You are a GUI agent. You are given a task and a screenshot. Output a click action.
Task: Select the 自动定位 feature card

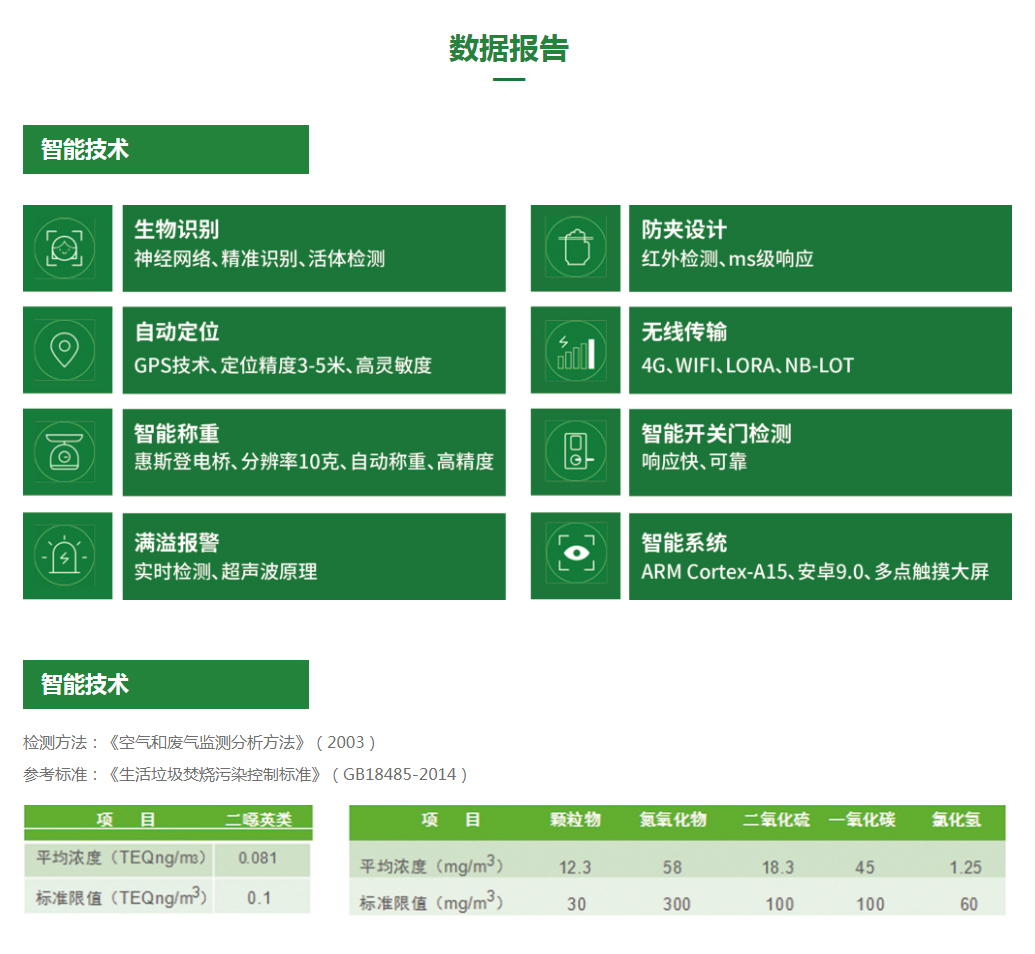[x=314, y=350]
